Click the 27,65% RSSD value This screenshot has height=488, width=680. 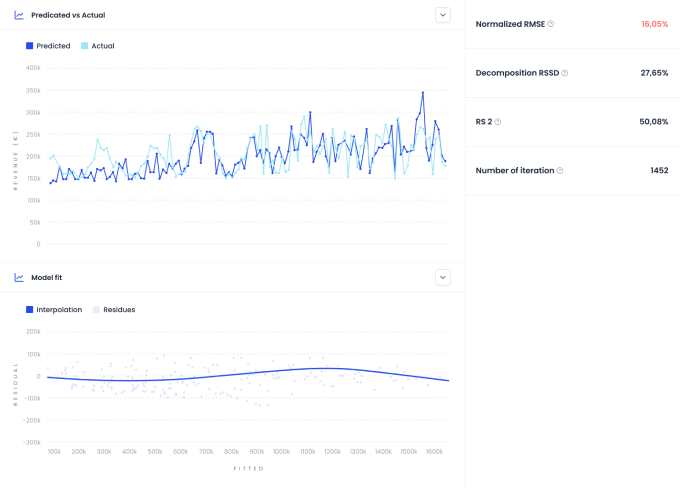tap(654, 73)
